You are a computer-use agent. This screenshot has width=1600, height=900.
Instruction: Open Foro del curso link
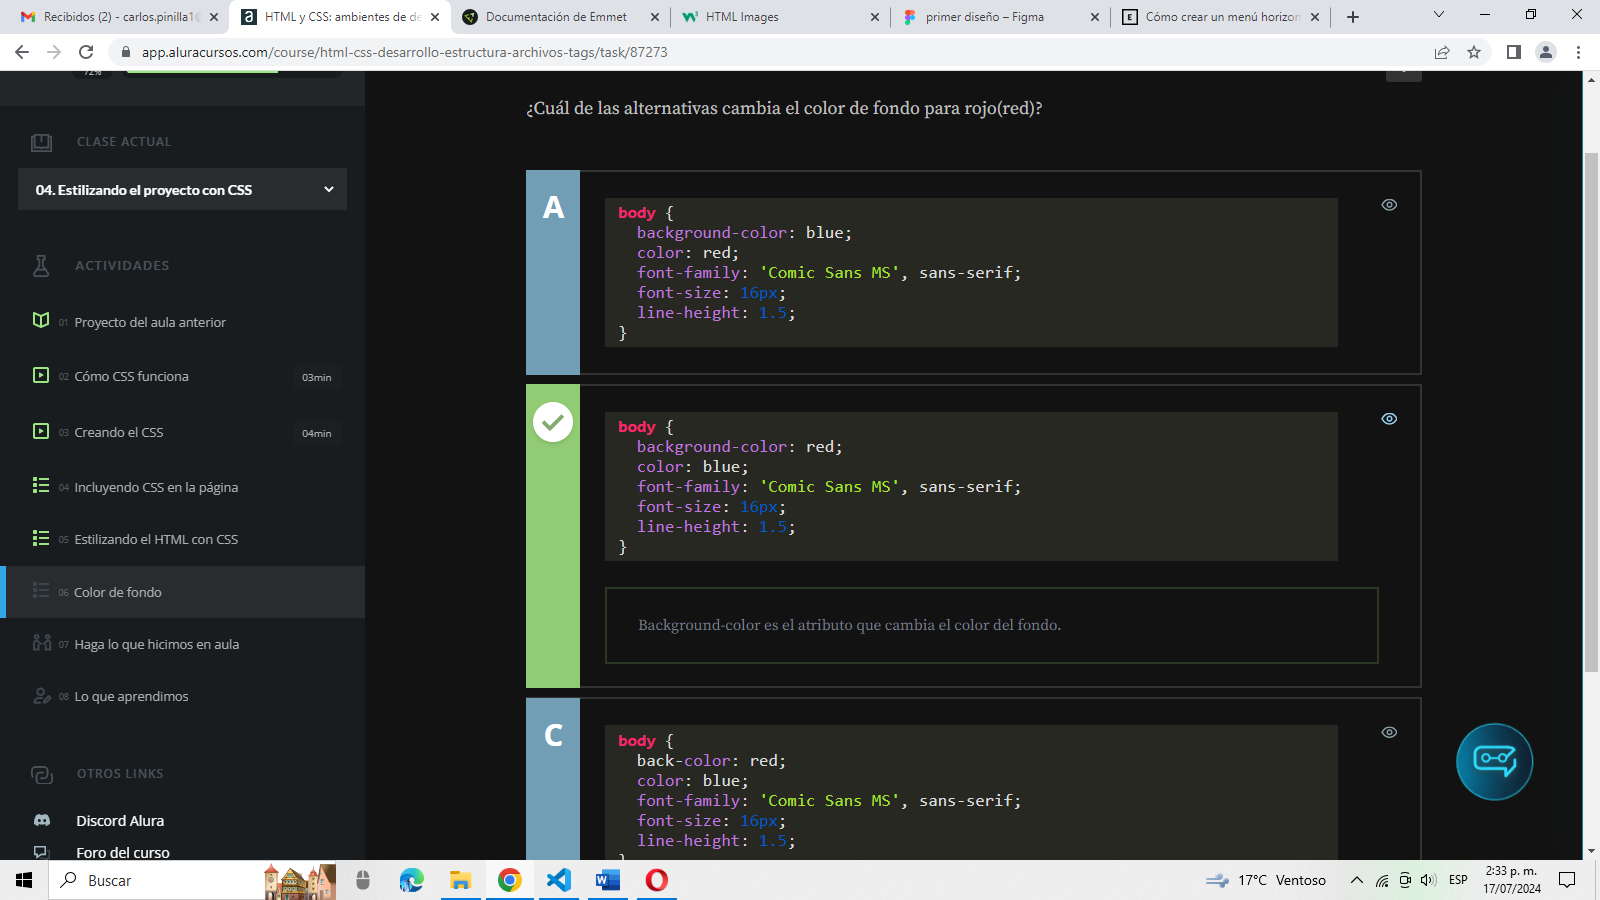point(123,852)
